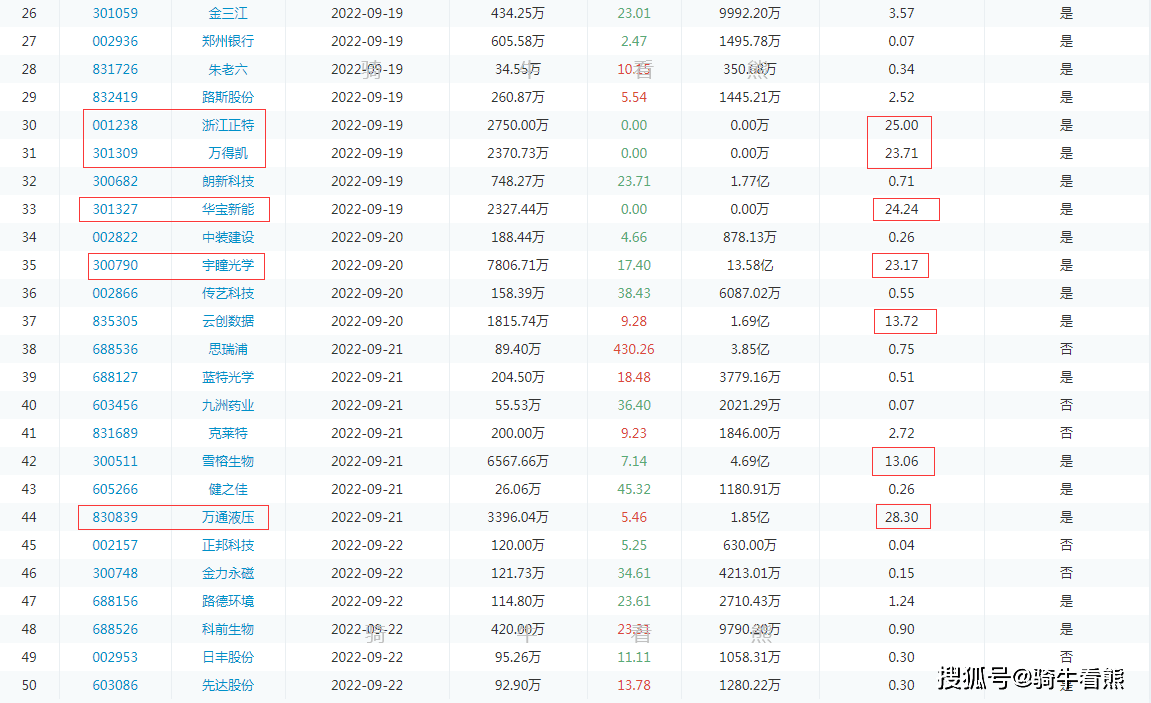Open 九洲药业 stock link
This screenshot has height=703, width=1151.
coord(228,405)
